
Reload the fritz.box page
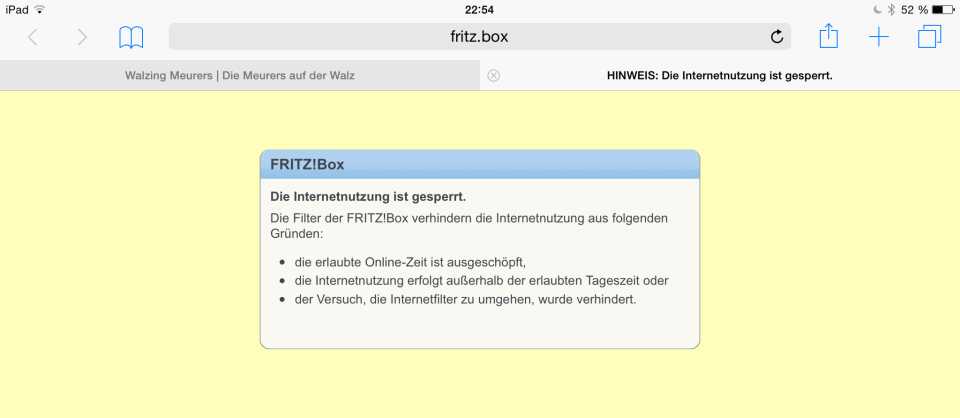point(776,37)
